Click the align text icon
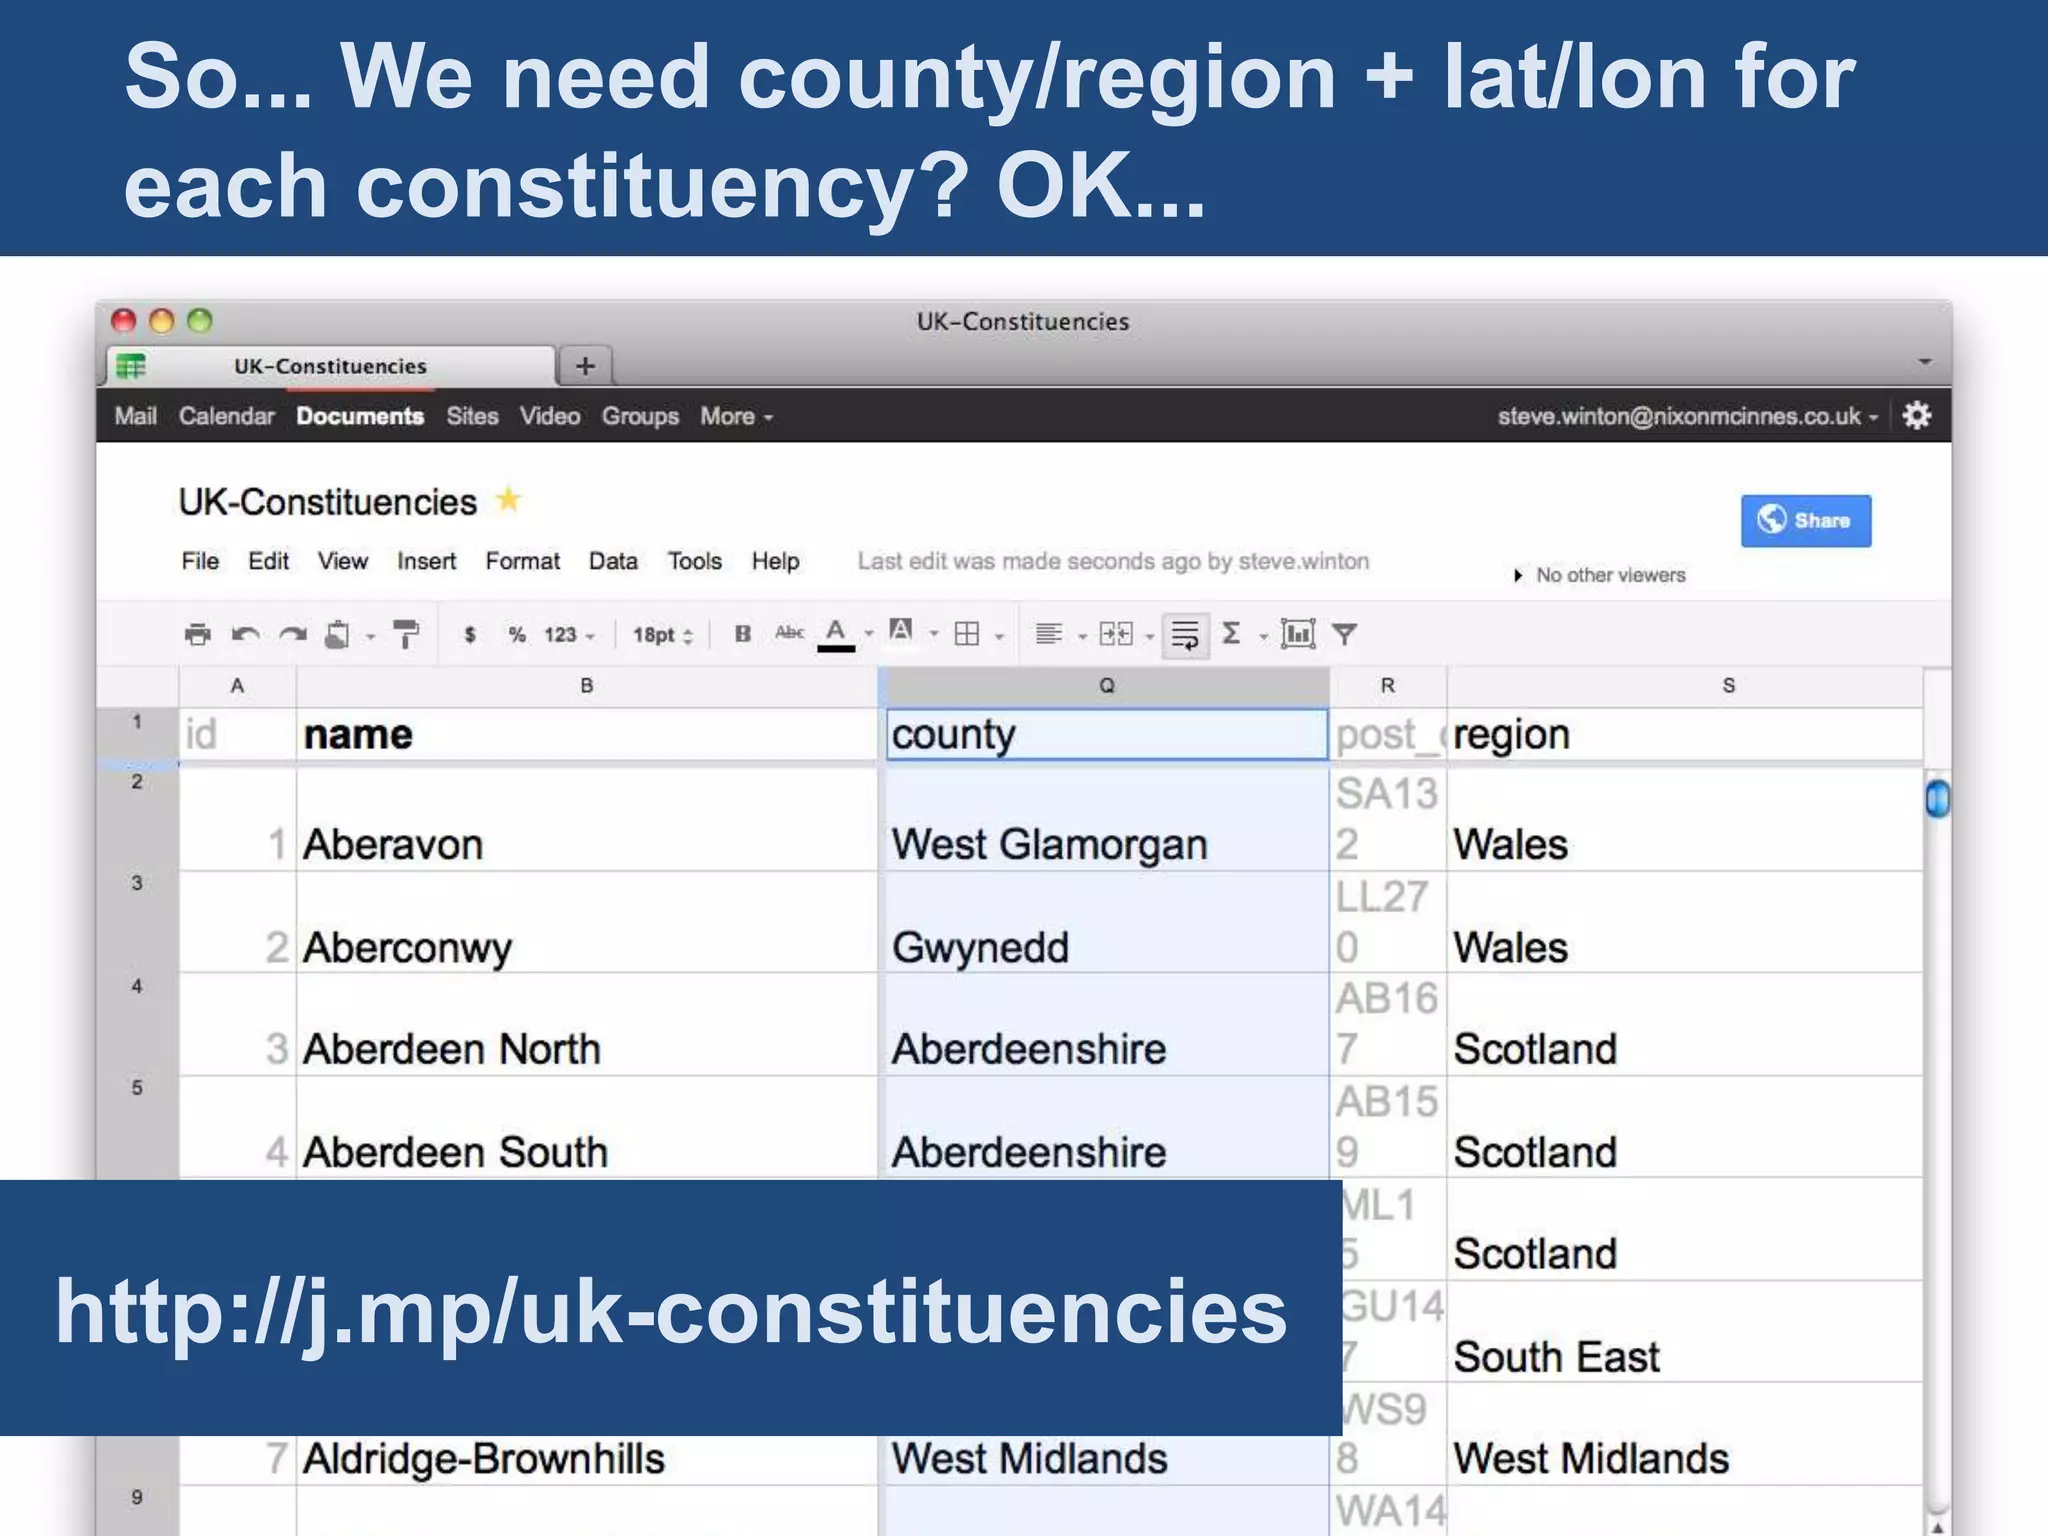 (x=1049, y=634)
